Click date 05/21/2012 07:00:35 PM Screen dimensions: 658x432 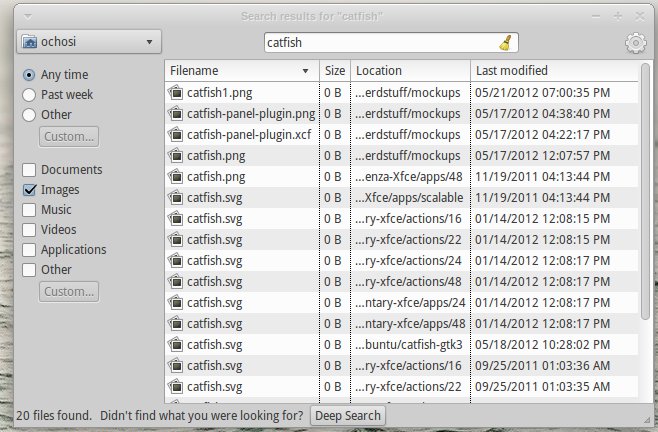(542, 93)
